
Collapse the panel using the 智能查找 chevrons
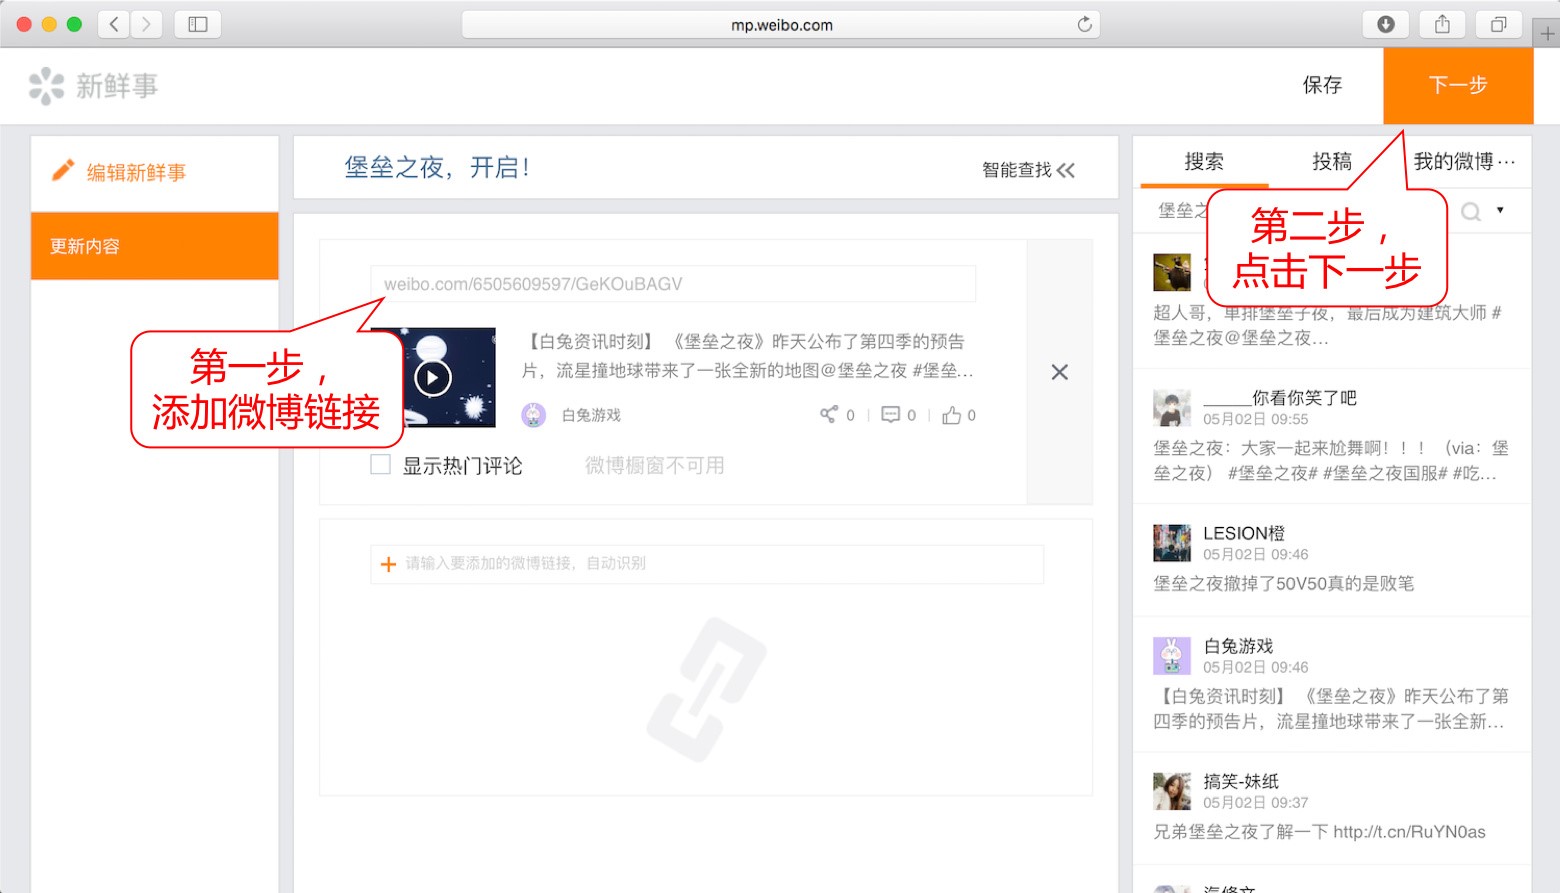1067,169
